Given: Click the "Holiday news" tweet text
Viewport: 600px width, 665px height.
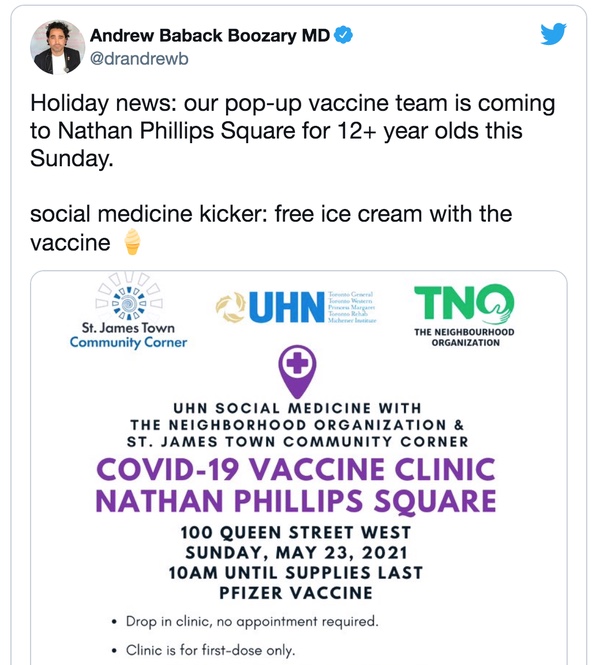Looking at the screenshot, I should [x=291, y=132].
